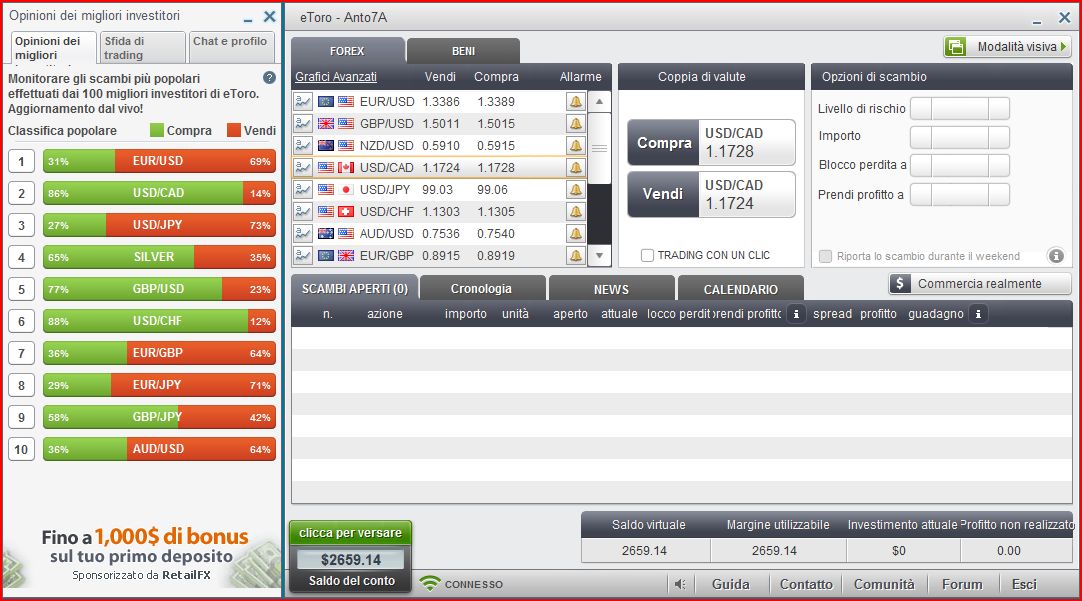Click the Blocco perdita a field

coord(960,166)
